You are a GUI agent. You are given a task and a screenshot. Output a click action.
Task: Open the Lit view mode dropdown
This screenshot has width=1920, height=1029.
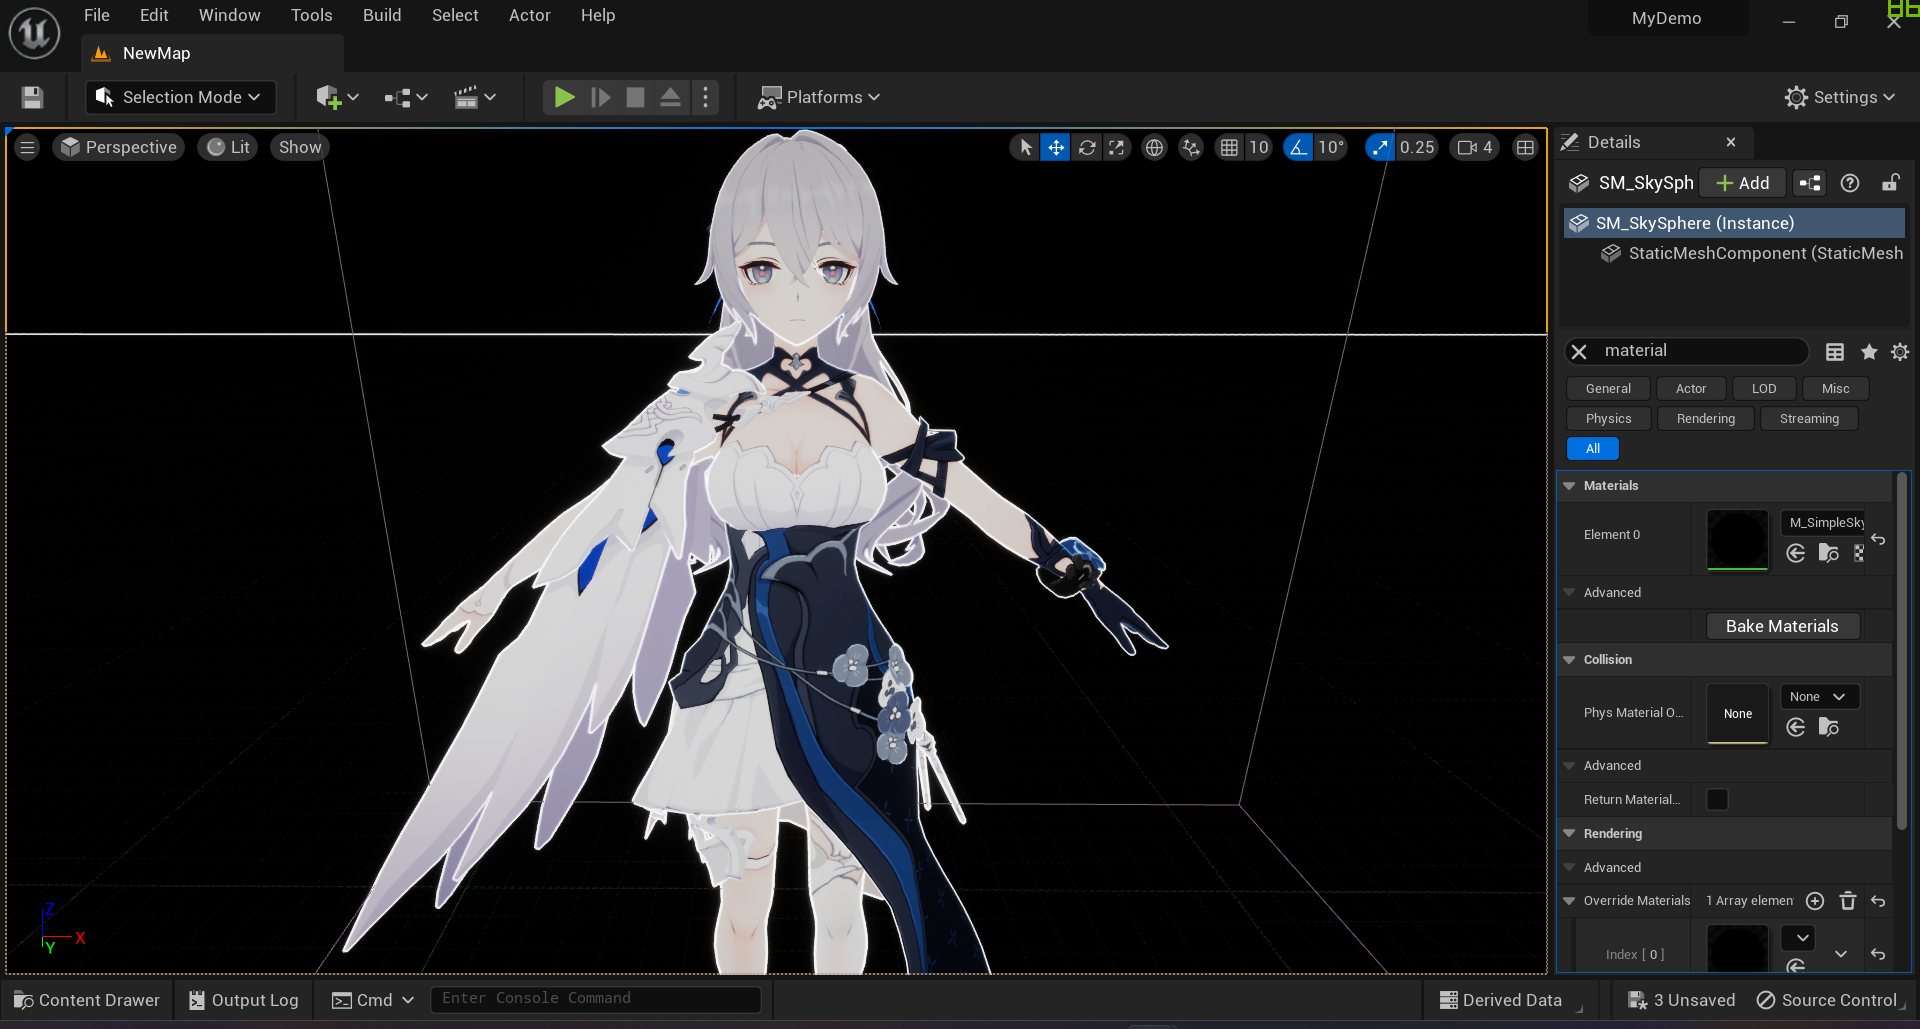tap(228, 147)
